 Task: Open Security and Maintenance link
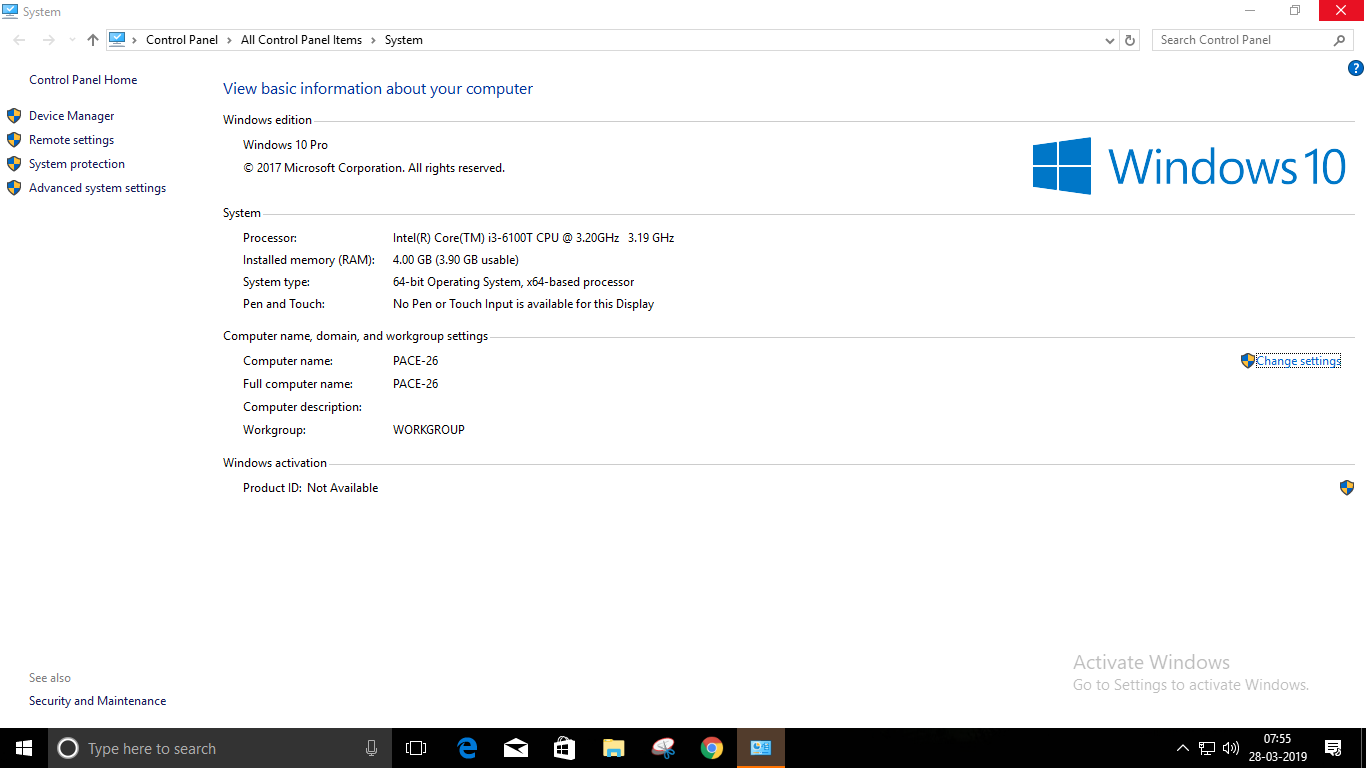97,701
